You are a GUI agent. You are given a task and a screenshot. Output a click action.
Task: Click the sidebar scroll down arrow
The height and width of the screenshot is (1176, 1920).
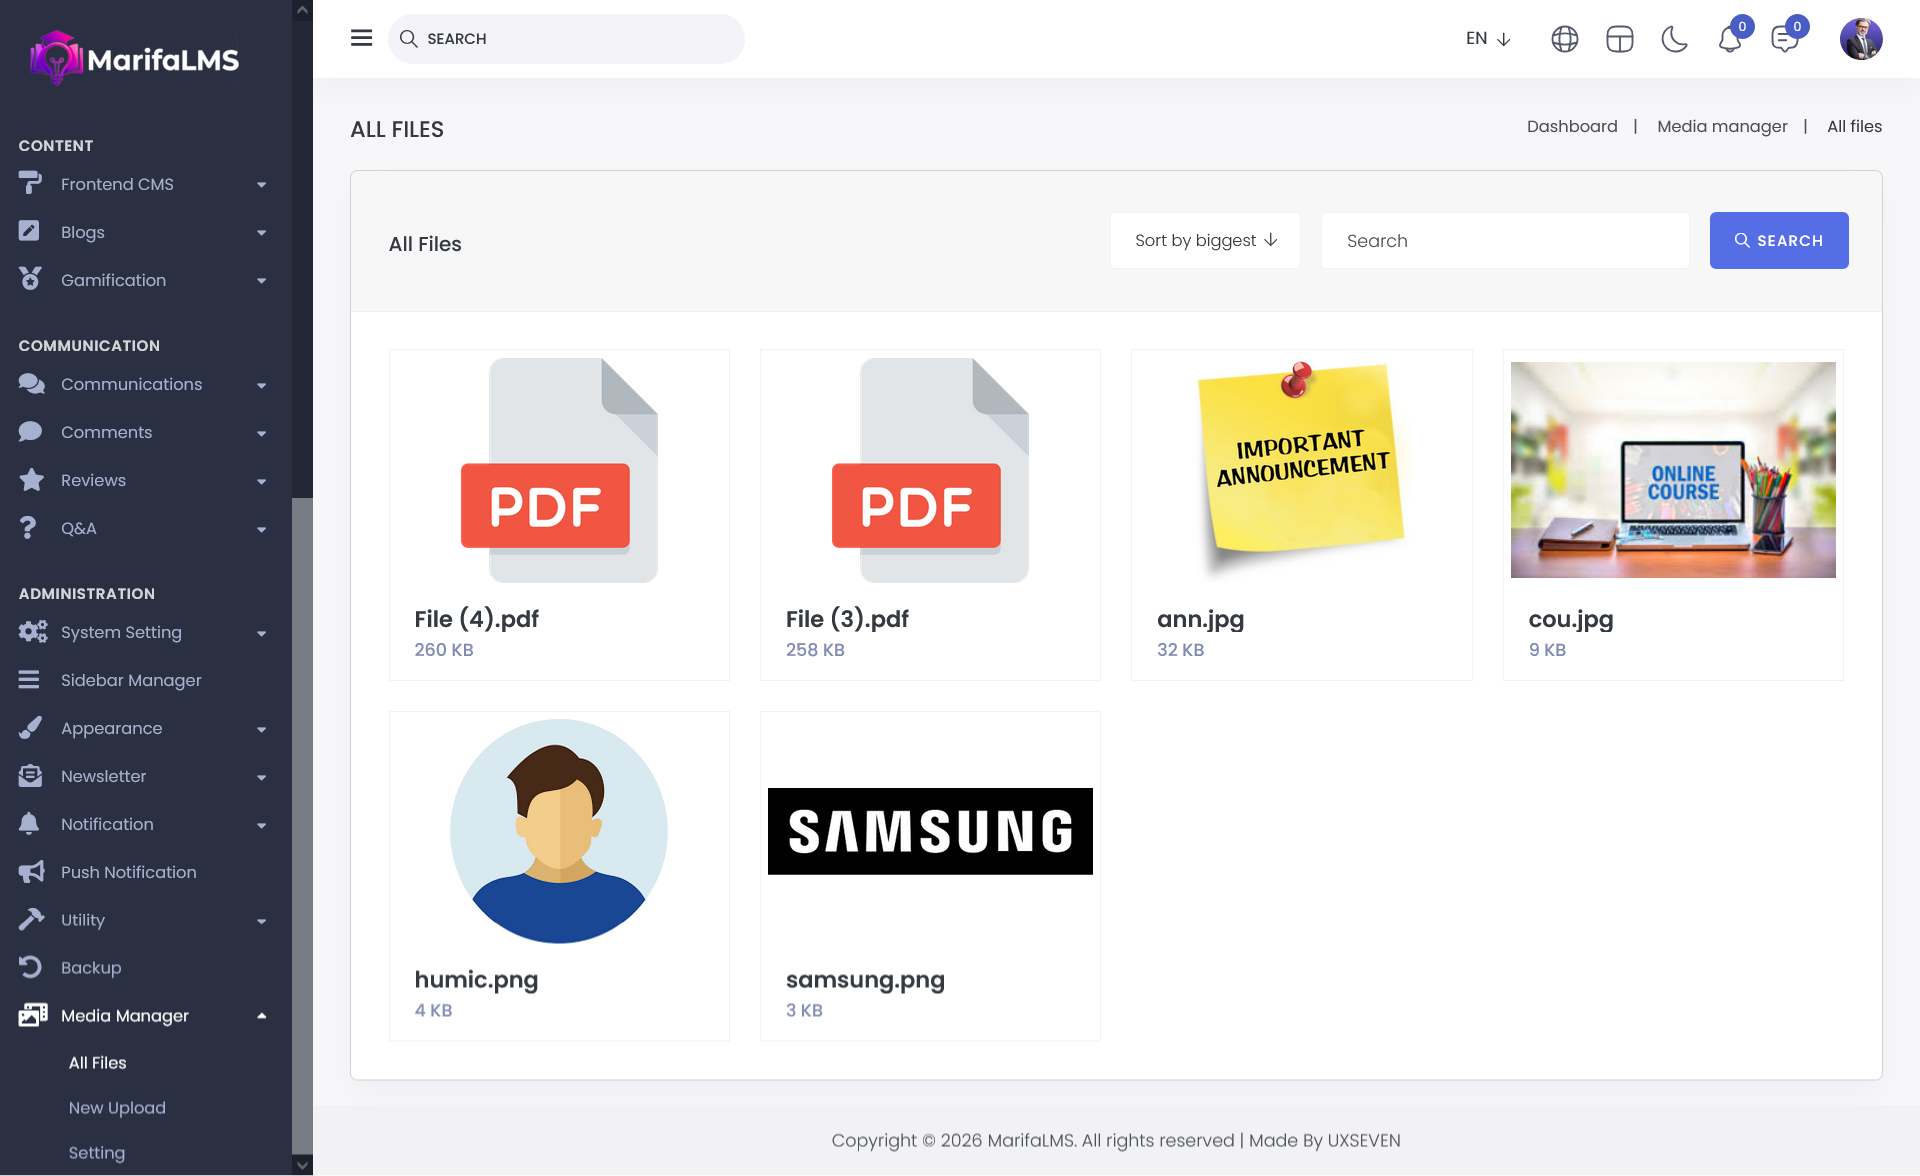point(302,1165)
